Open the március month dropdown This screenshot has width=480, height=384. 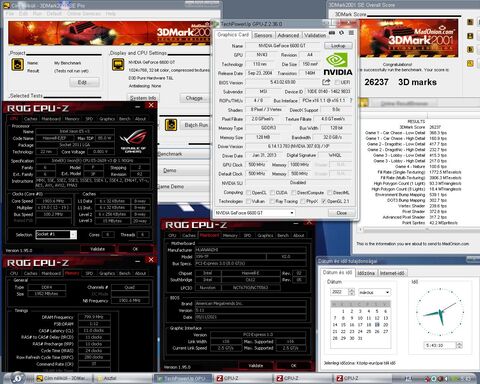tap(374, 292)
